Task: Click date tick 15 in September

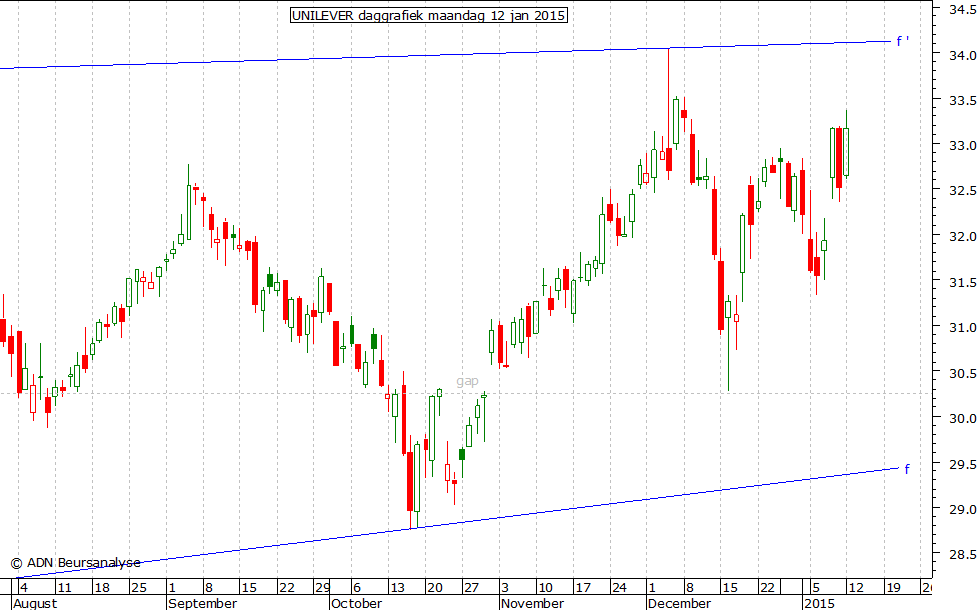Action: 249,588
